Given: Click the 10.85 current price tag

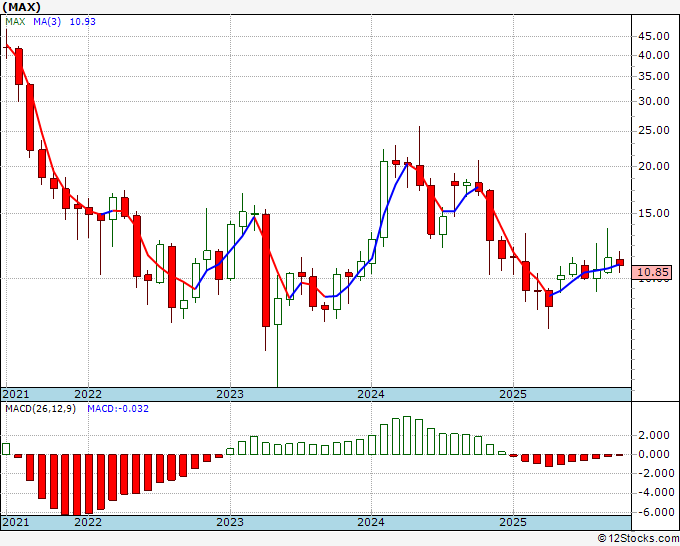Looking at the screenshot, I should pos(653,272).
